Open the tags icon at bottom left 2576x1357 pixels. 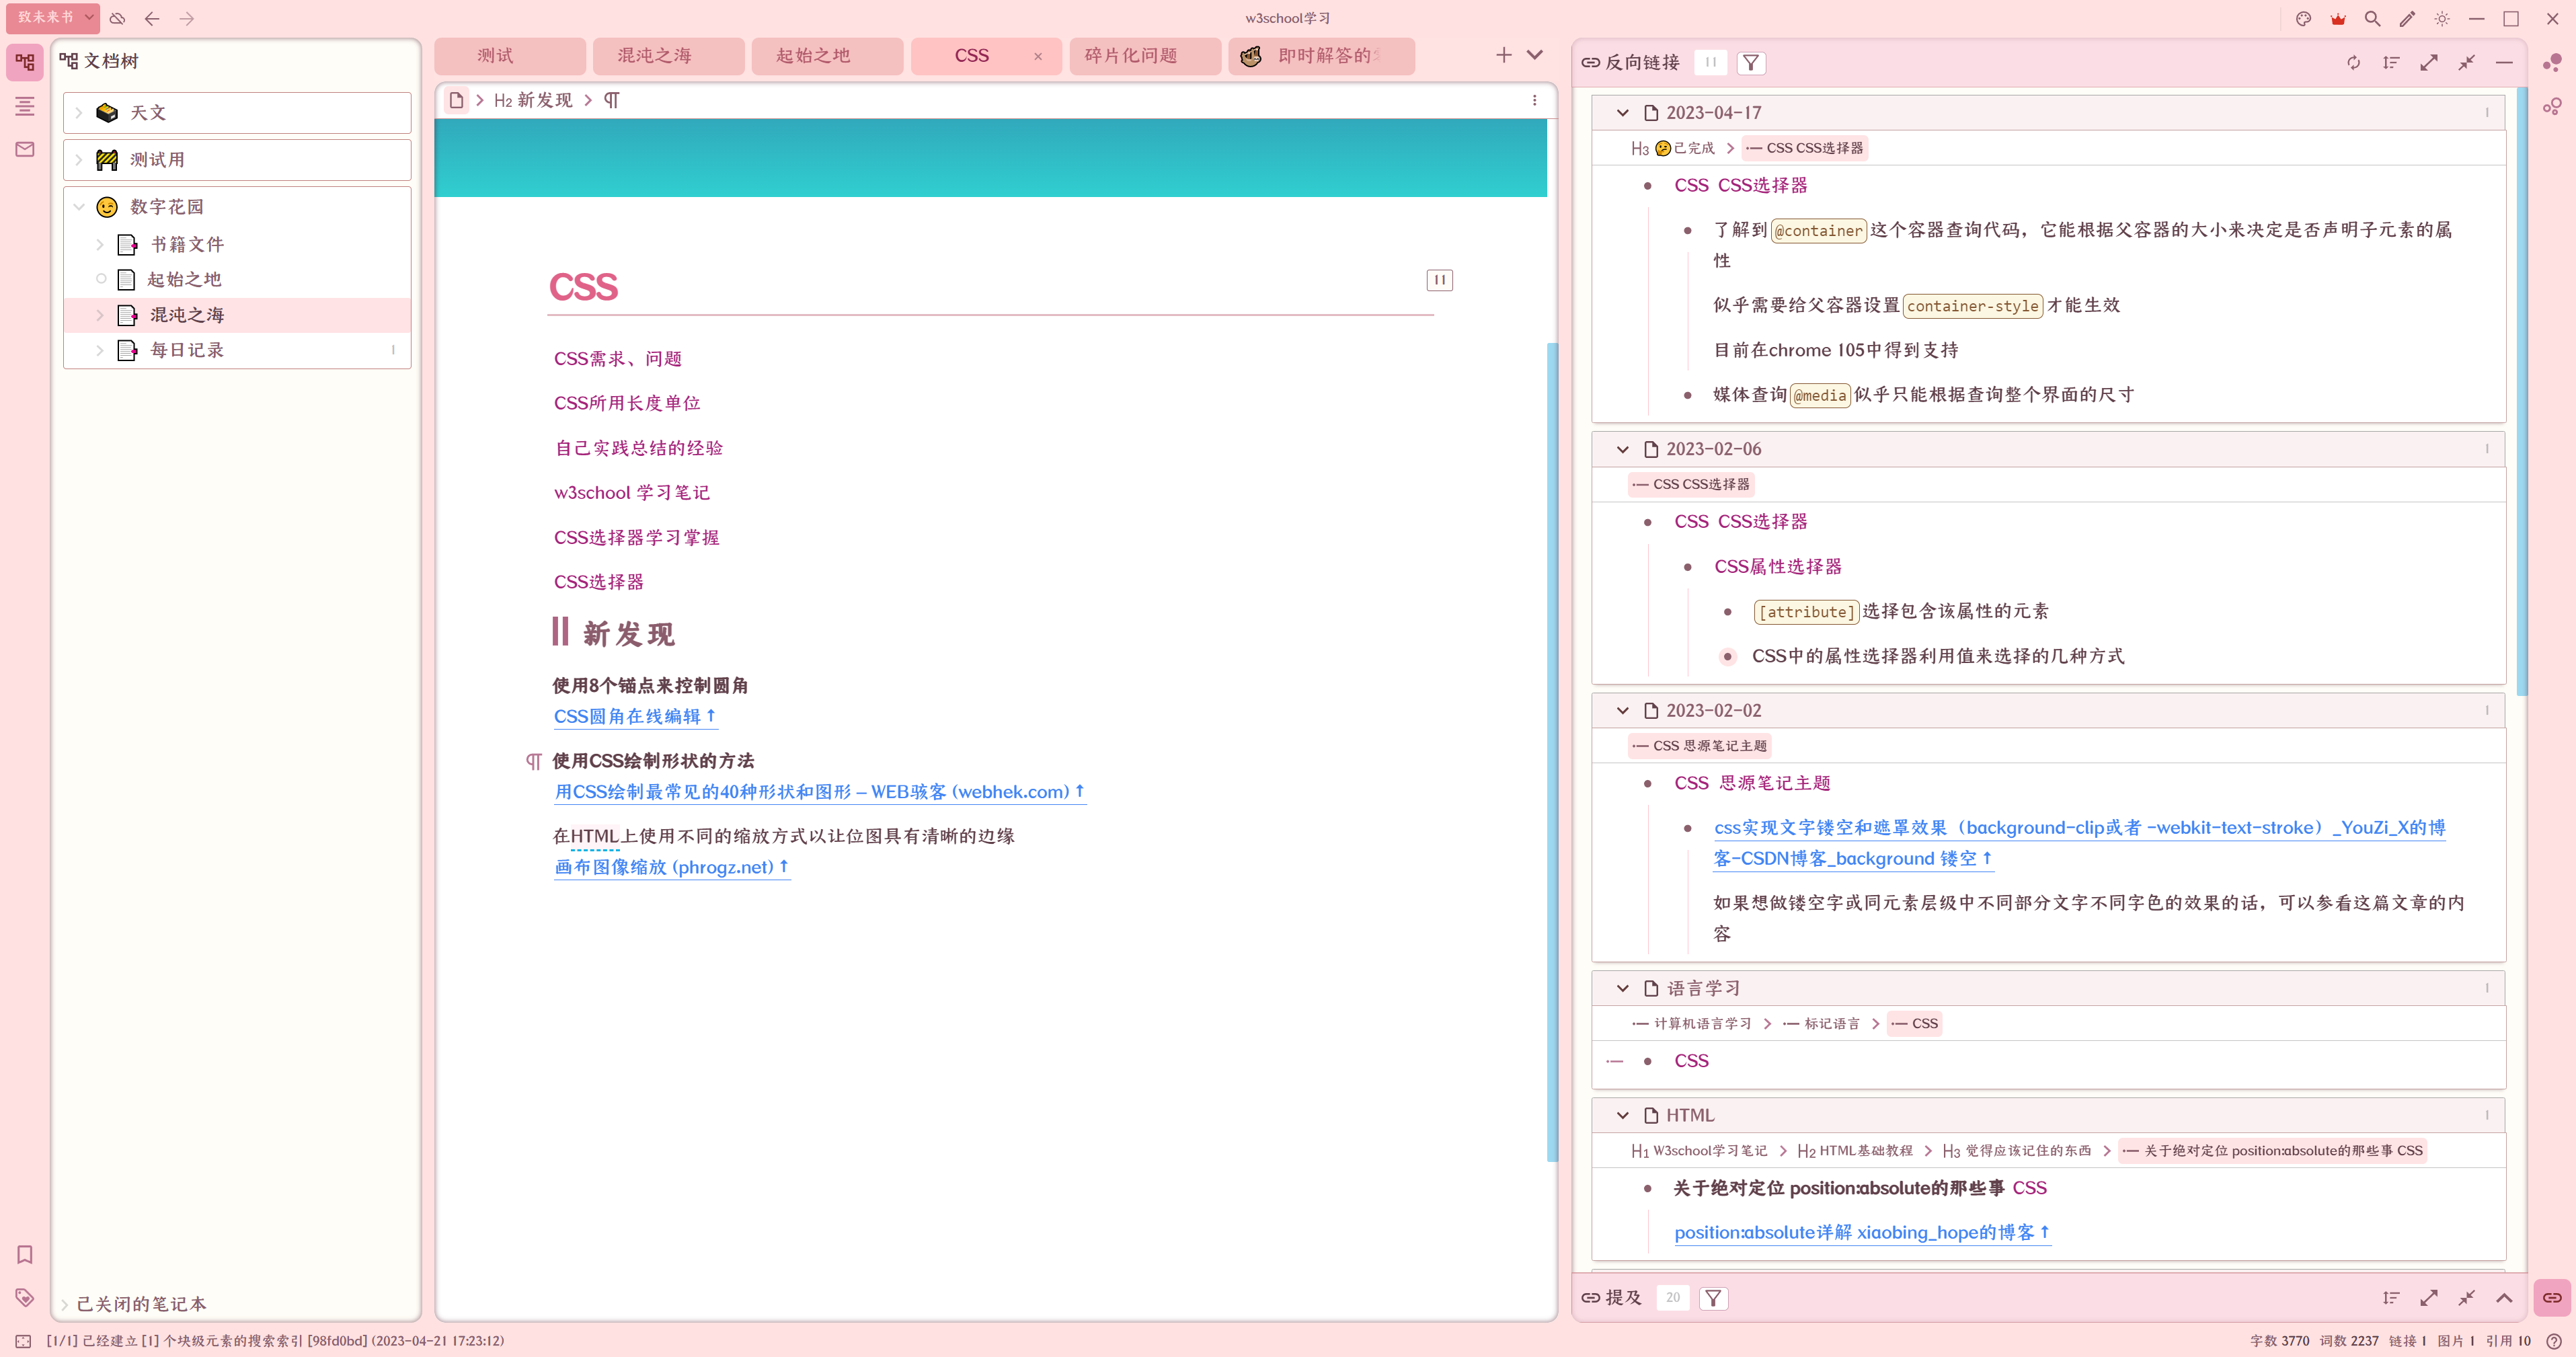coord(25,1297)
